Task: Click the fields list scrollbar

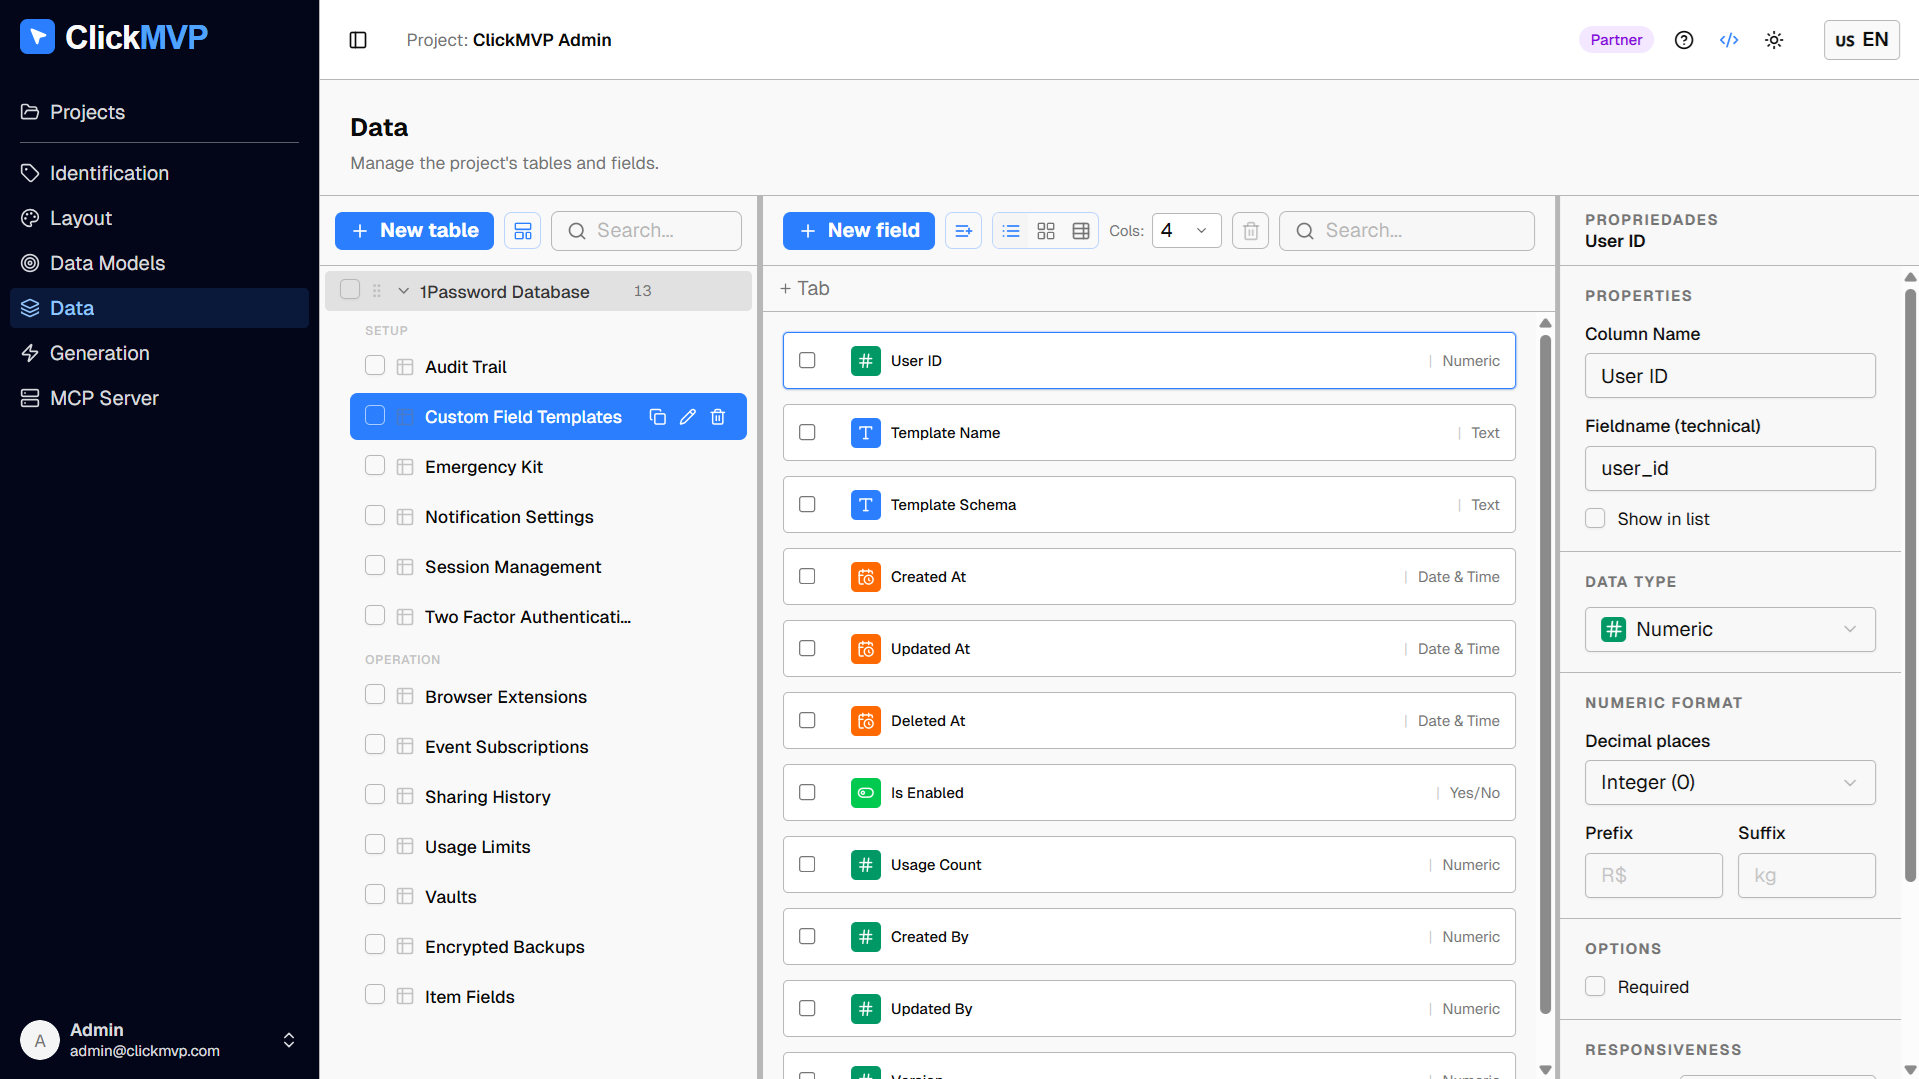Action: pos(1545,675)
